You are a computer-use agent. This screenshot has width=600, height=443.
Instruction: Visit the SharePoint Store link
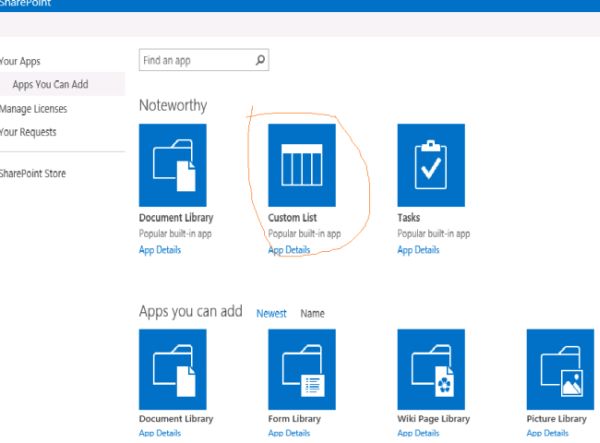coord(33,173)
